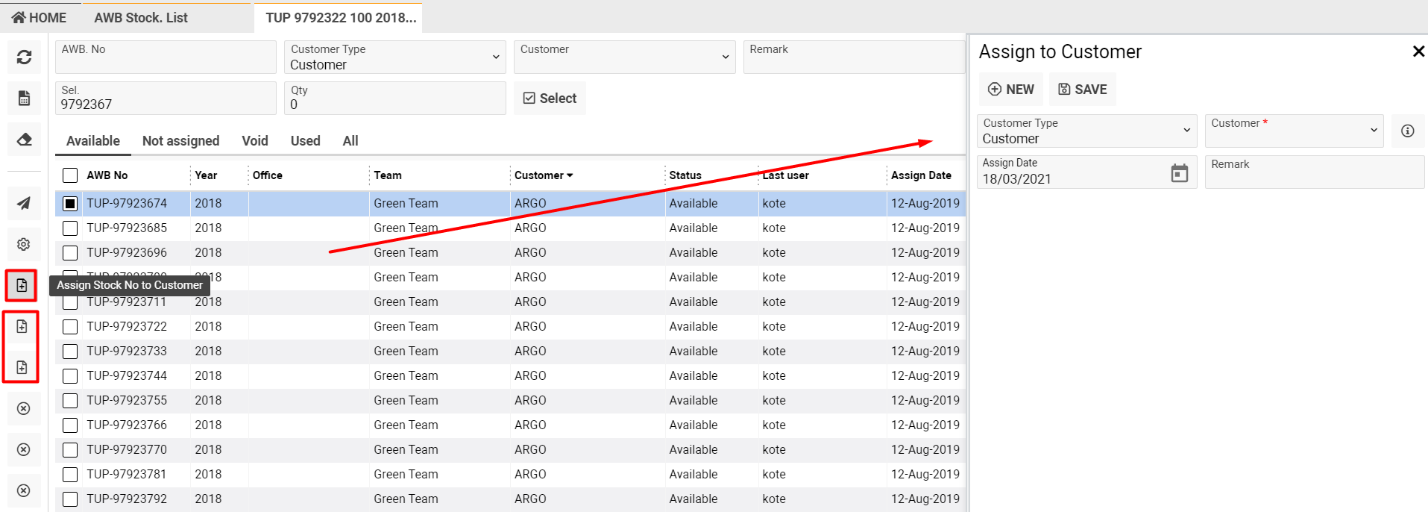Click the NEW button
The width and height of the screenshot is (1428, 512).
point(1011,89)
